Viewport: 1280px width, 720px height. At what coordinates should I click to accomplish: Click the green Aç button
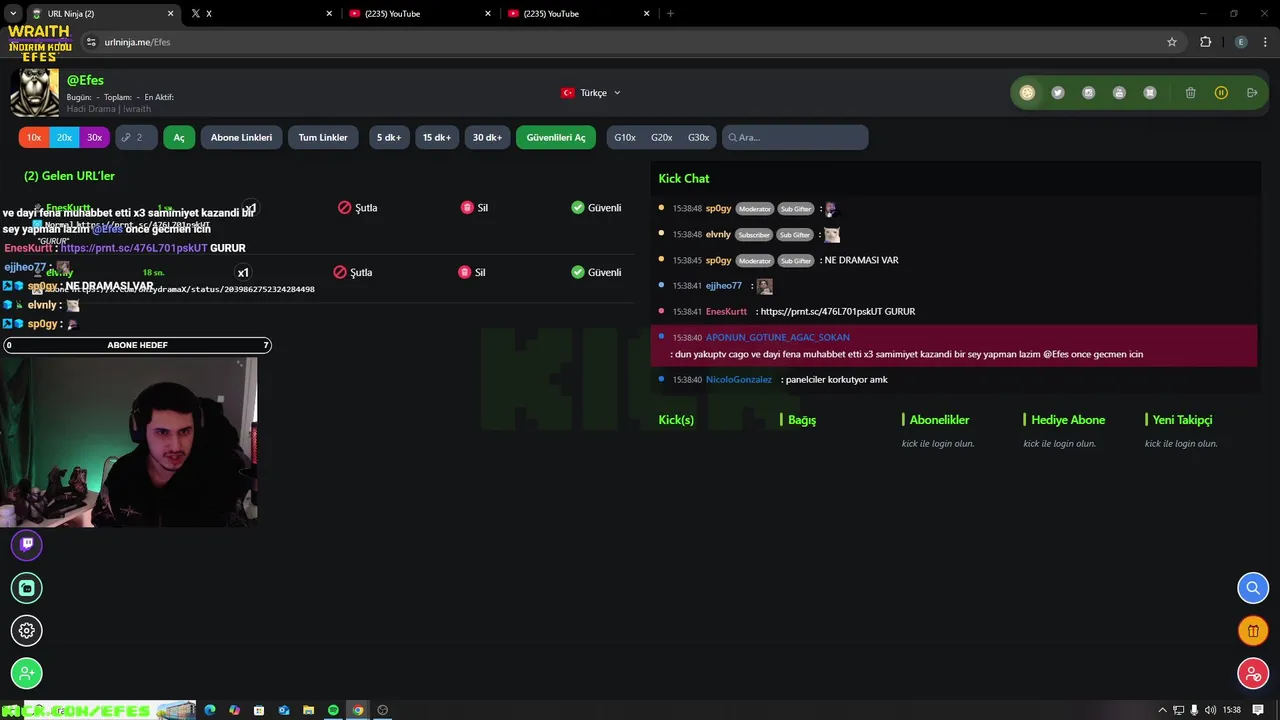coord(179,138)
